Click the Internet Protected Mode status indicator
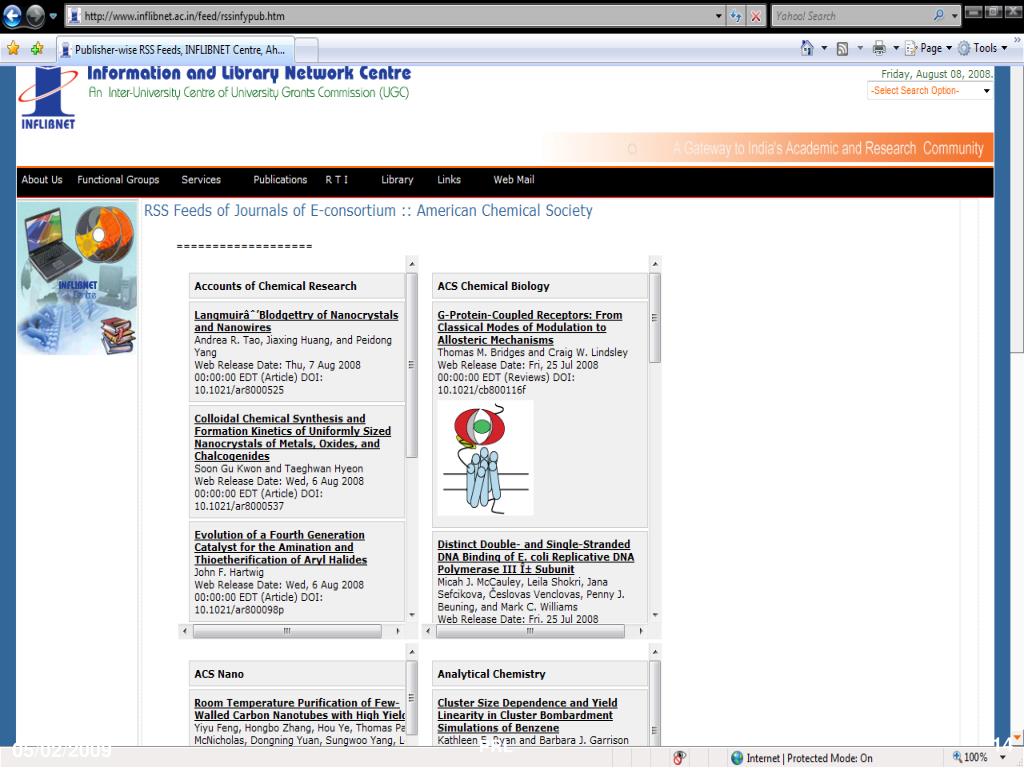Image resolution: width=1024 pixels, height=768 pixels. [x=801, y=758]
